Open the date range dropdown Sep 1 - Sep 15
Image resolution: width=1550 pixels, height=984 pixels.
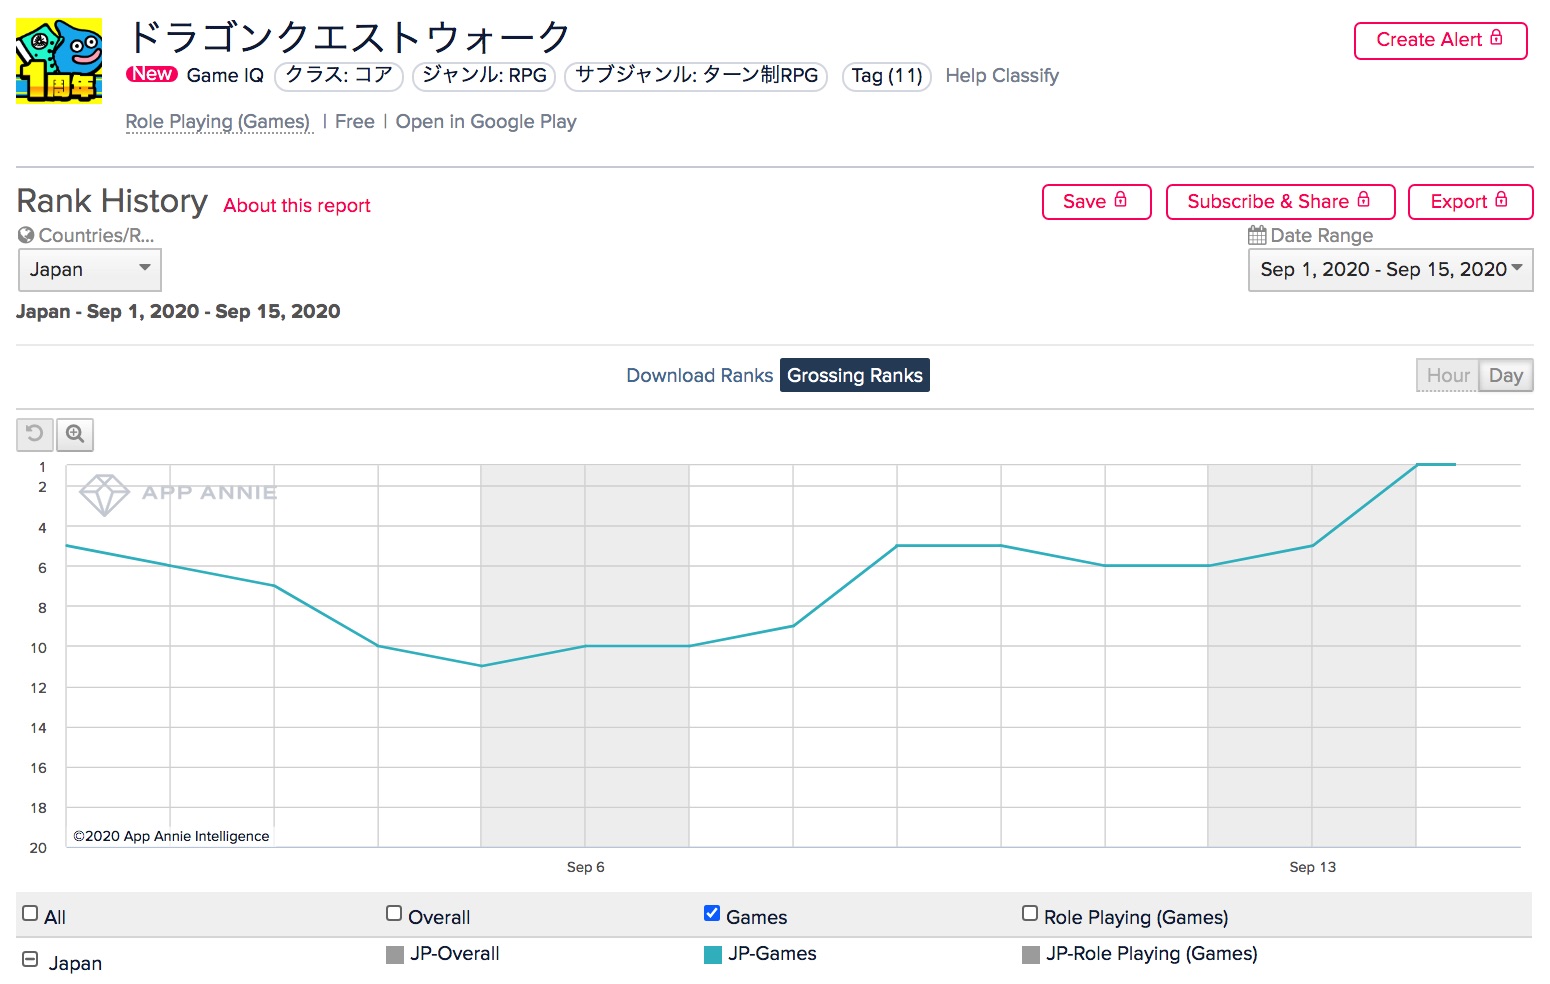pyautogui.click(x=1390, y=270)
